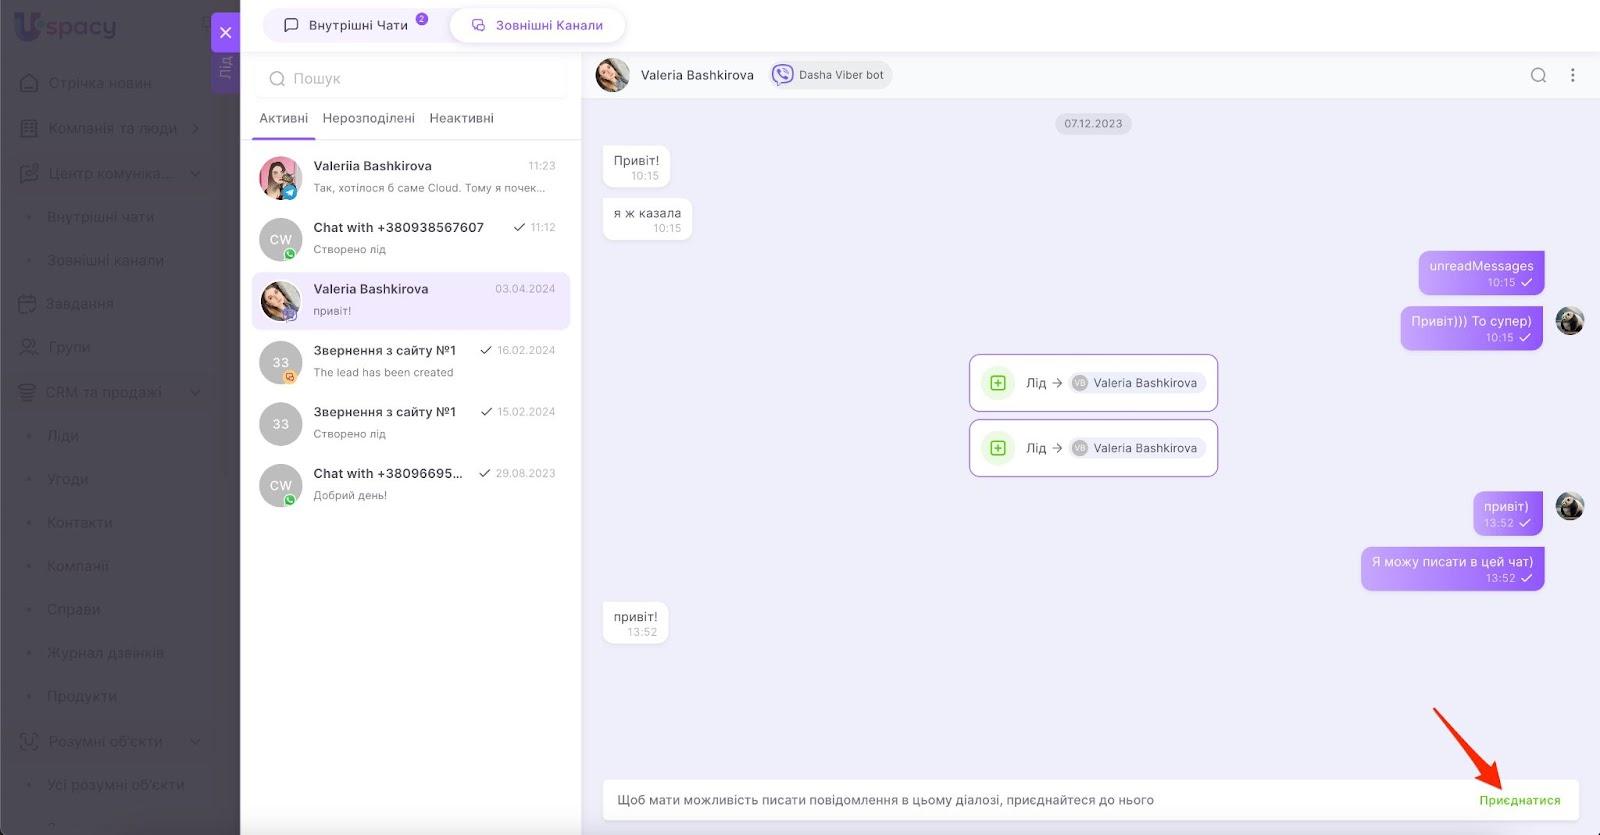Viewport: 1600px width, 835px height.
Task: Go to Контакти in the sidebar
Action: (x=79, y=523)
